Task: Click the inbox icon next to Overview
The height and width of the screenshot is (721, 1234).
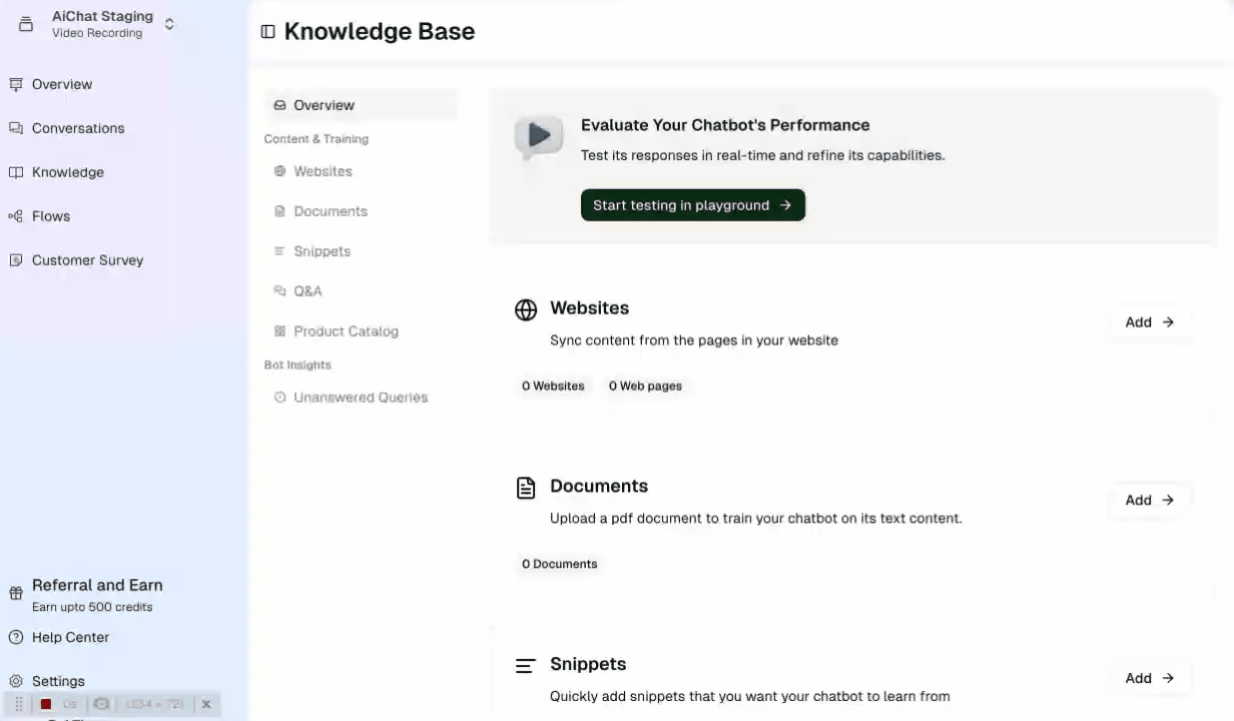Action: coord(280,105)
